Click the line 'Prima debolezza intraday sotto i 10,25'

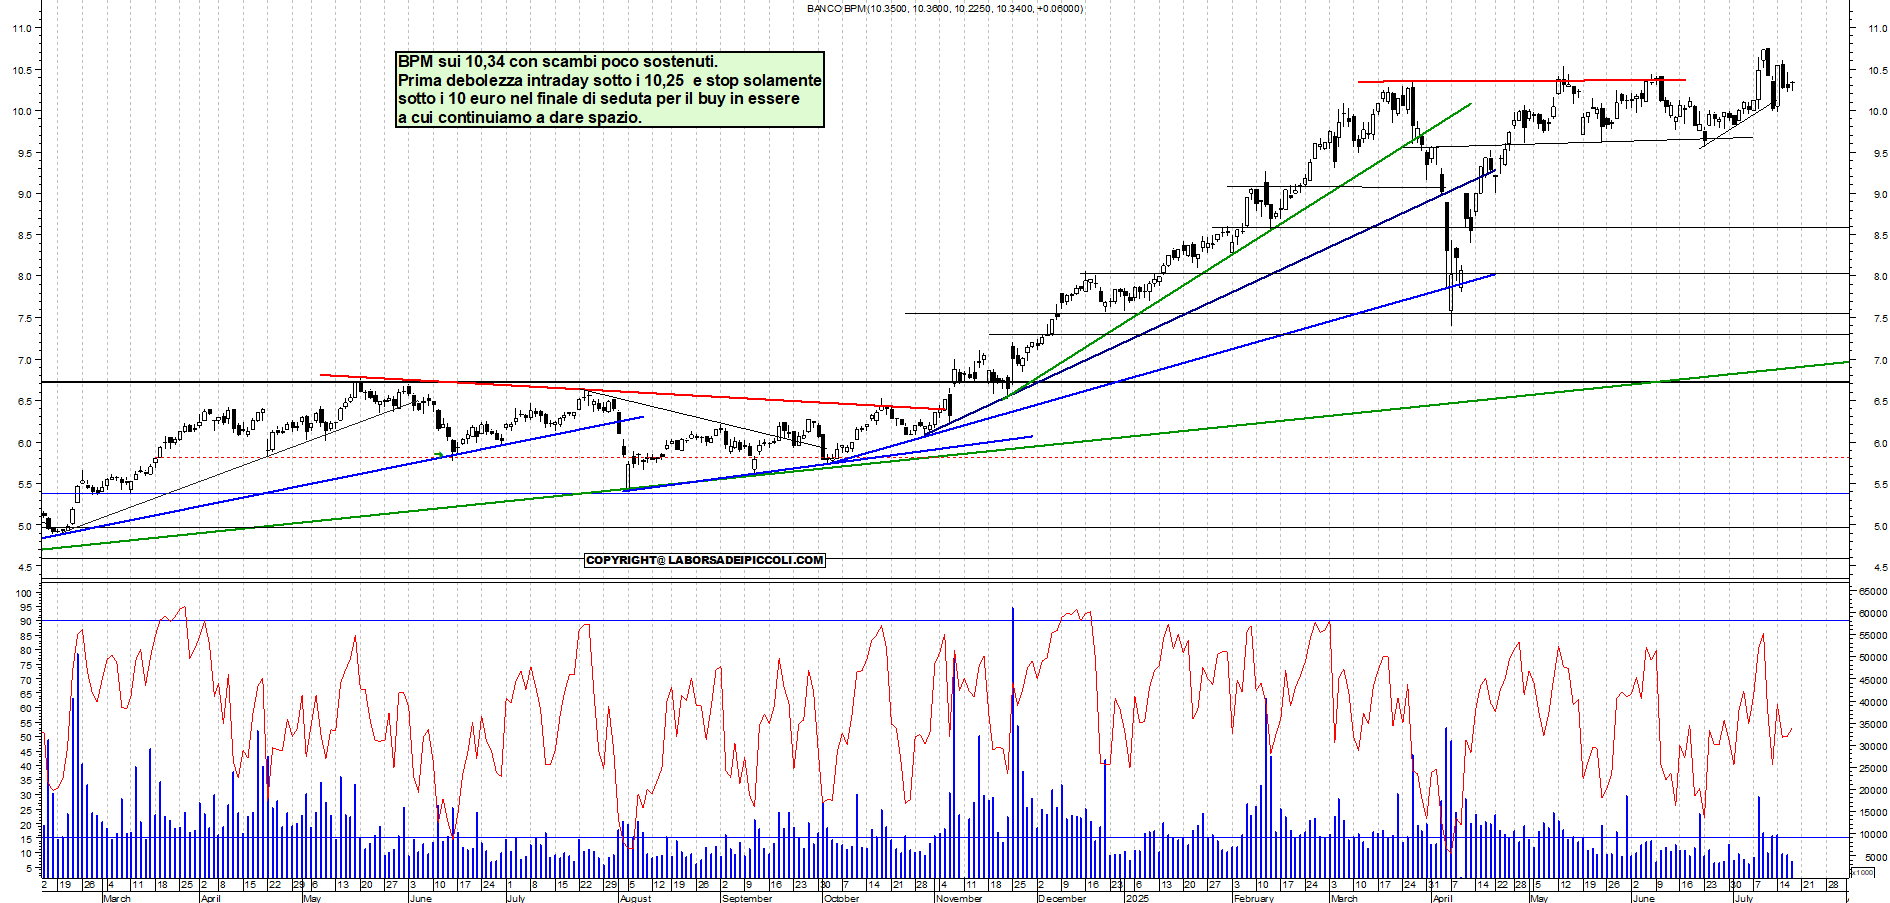pos(541,80)
